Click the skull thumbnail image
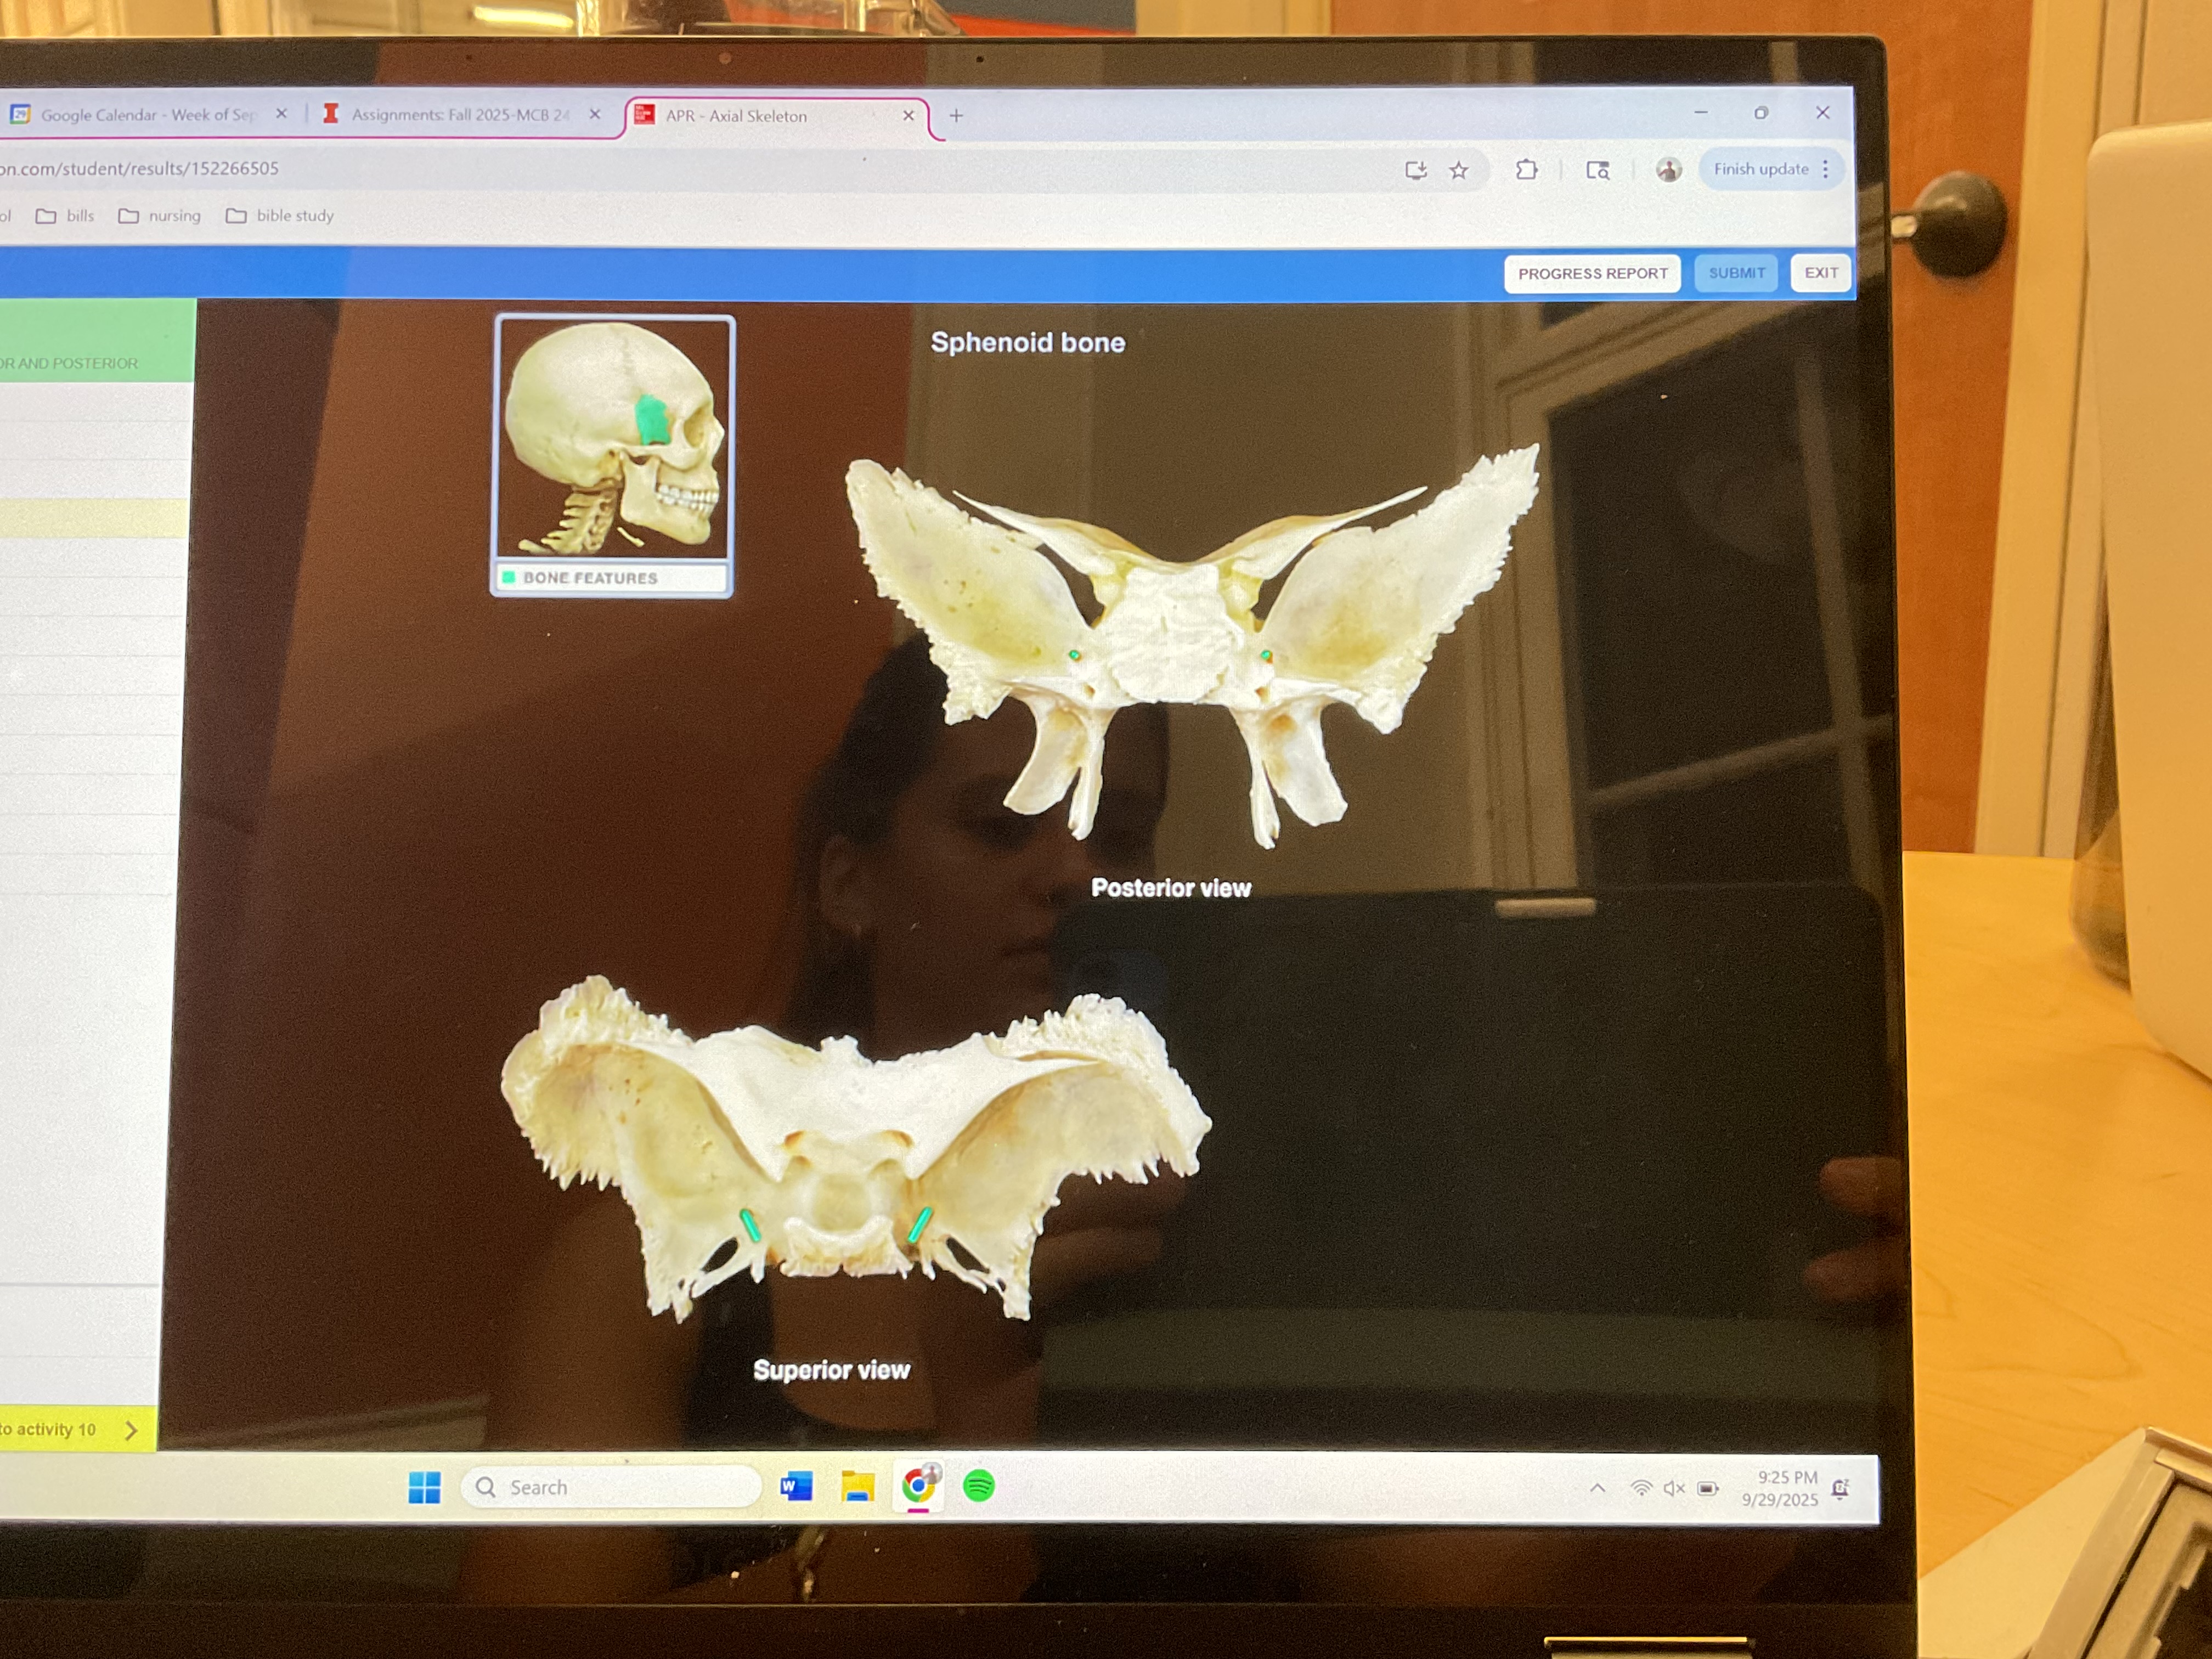Viewport: 2212px width, 1659px height. (x=614, y=440)
